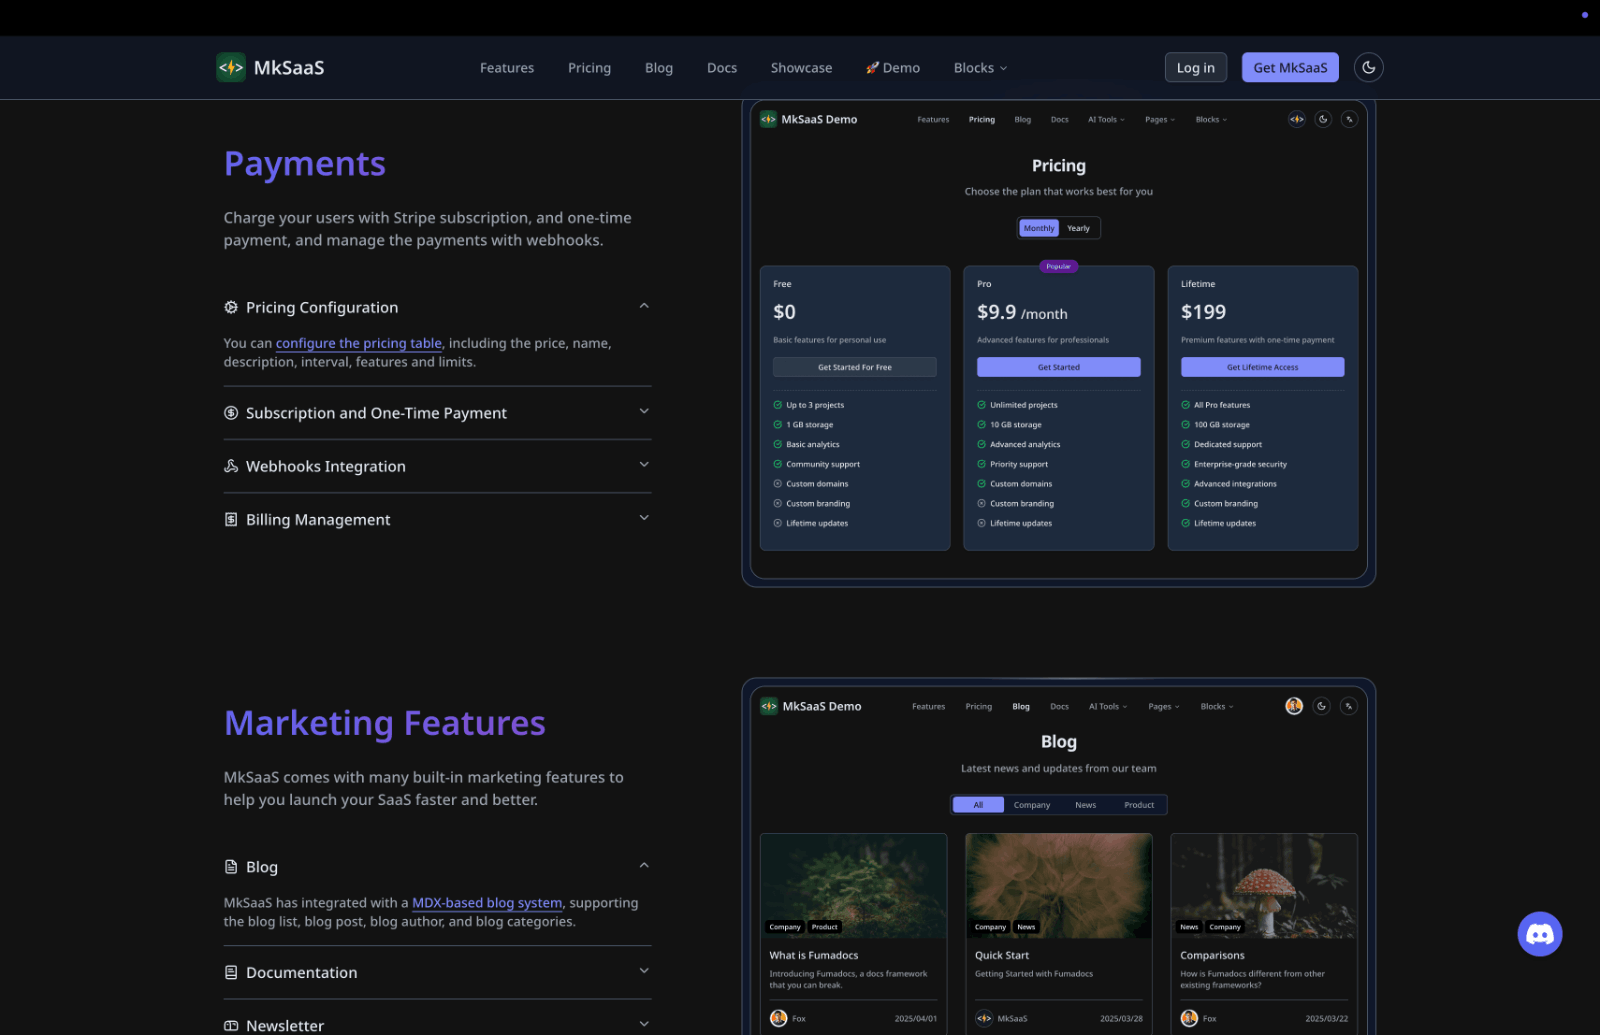Open AI Tools dropdown in pricing preview

(1106, 119)
